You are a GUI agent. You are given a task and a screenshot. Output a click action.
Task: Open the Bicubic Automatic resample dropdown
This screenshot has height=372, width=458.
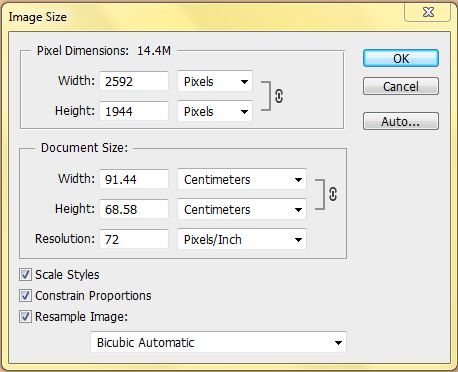pos(219,342)
